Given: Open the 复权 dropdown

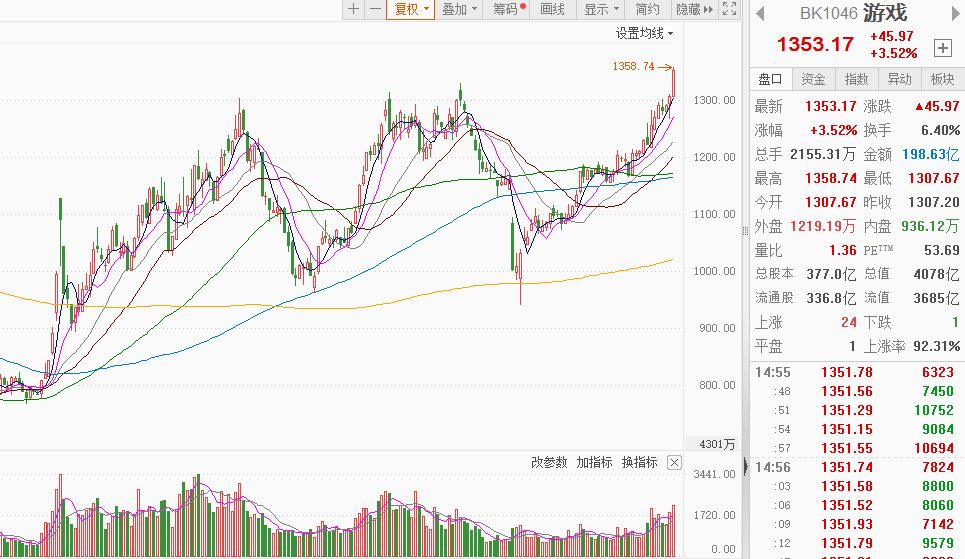Looking at the screenshot, I should pos(412,9).
